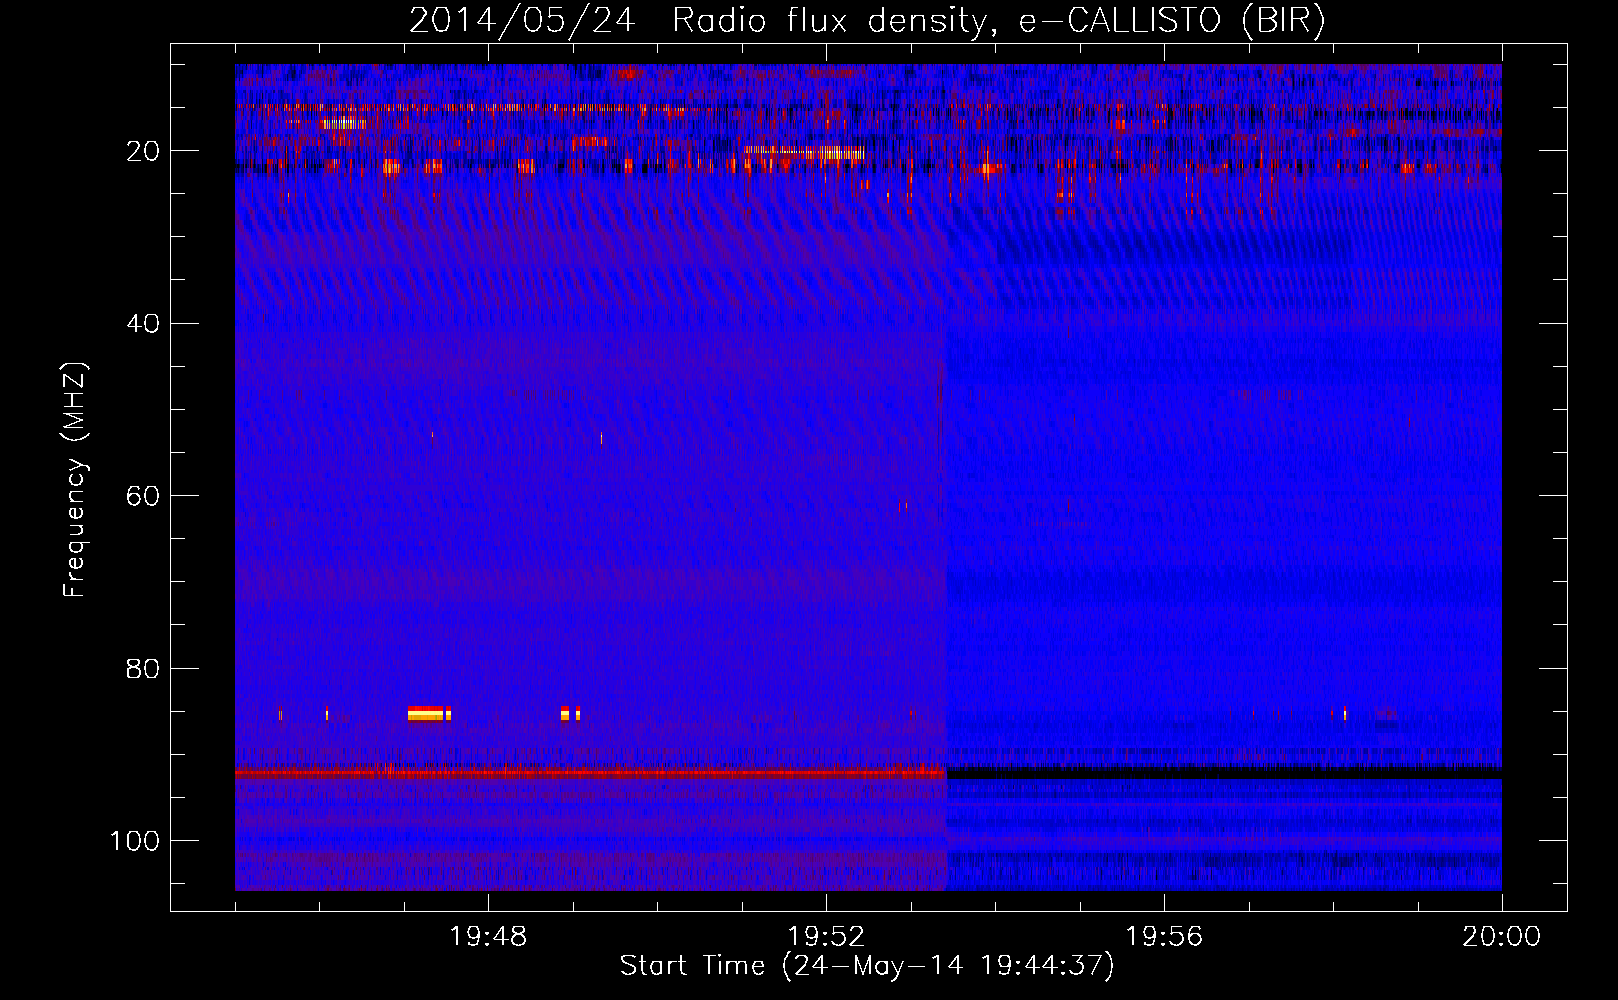The width and height of the screenshot is (1618, 1000).
Task: Click the '19:48' time tick label
Action: (x=488, y=937)
